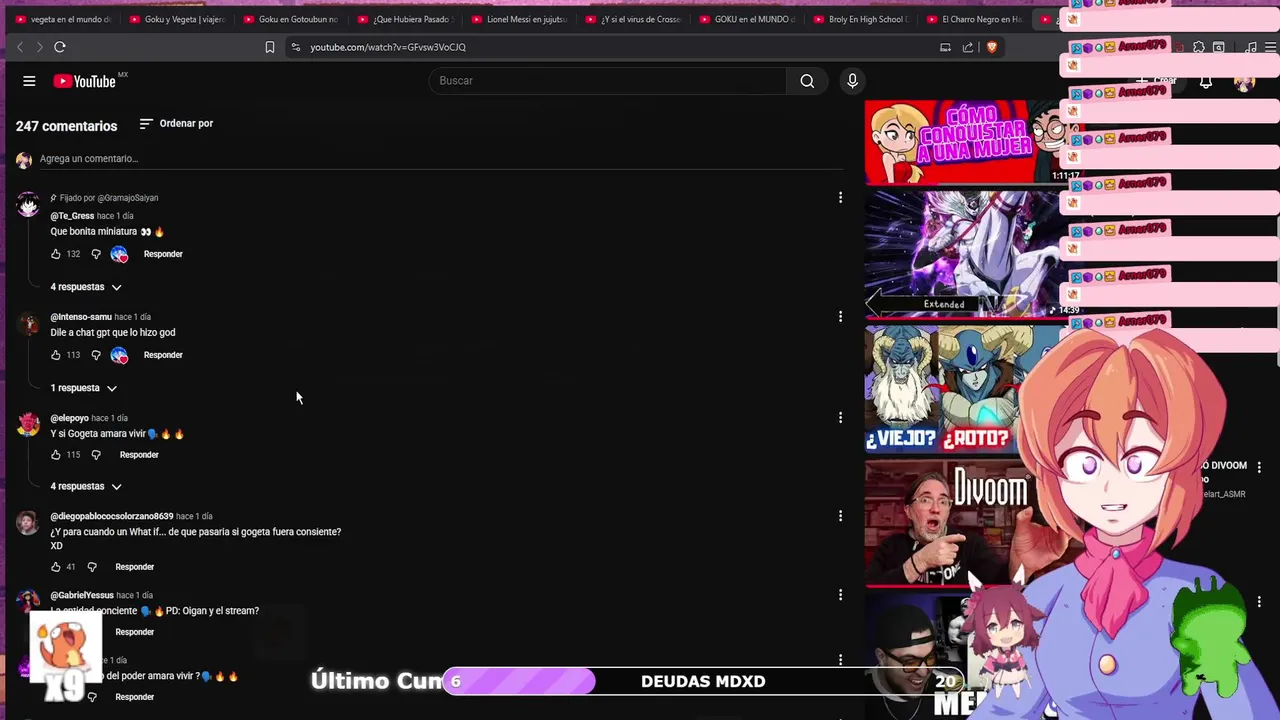Switch to 'El Charro Negro' tab
Image resolution: width=1280 pixels, height=720 pixels.
coord(977,19)
